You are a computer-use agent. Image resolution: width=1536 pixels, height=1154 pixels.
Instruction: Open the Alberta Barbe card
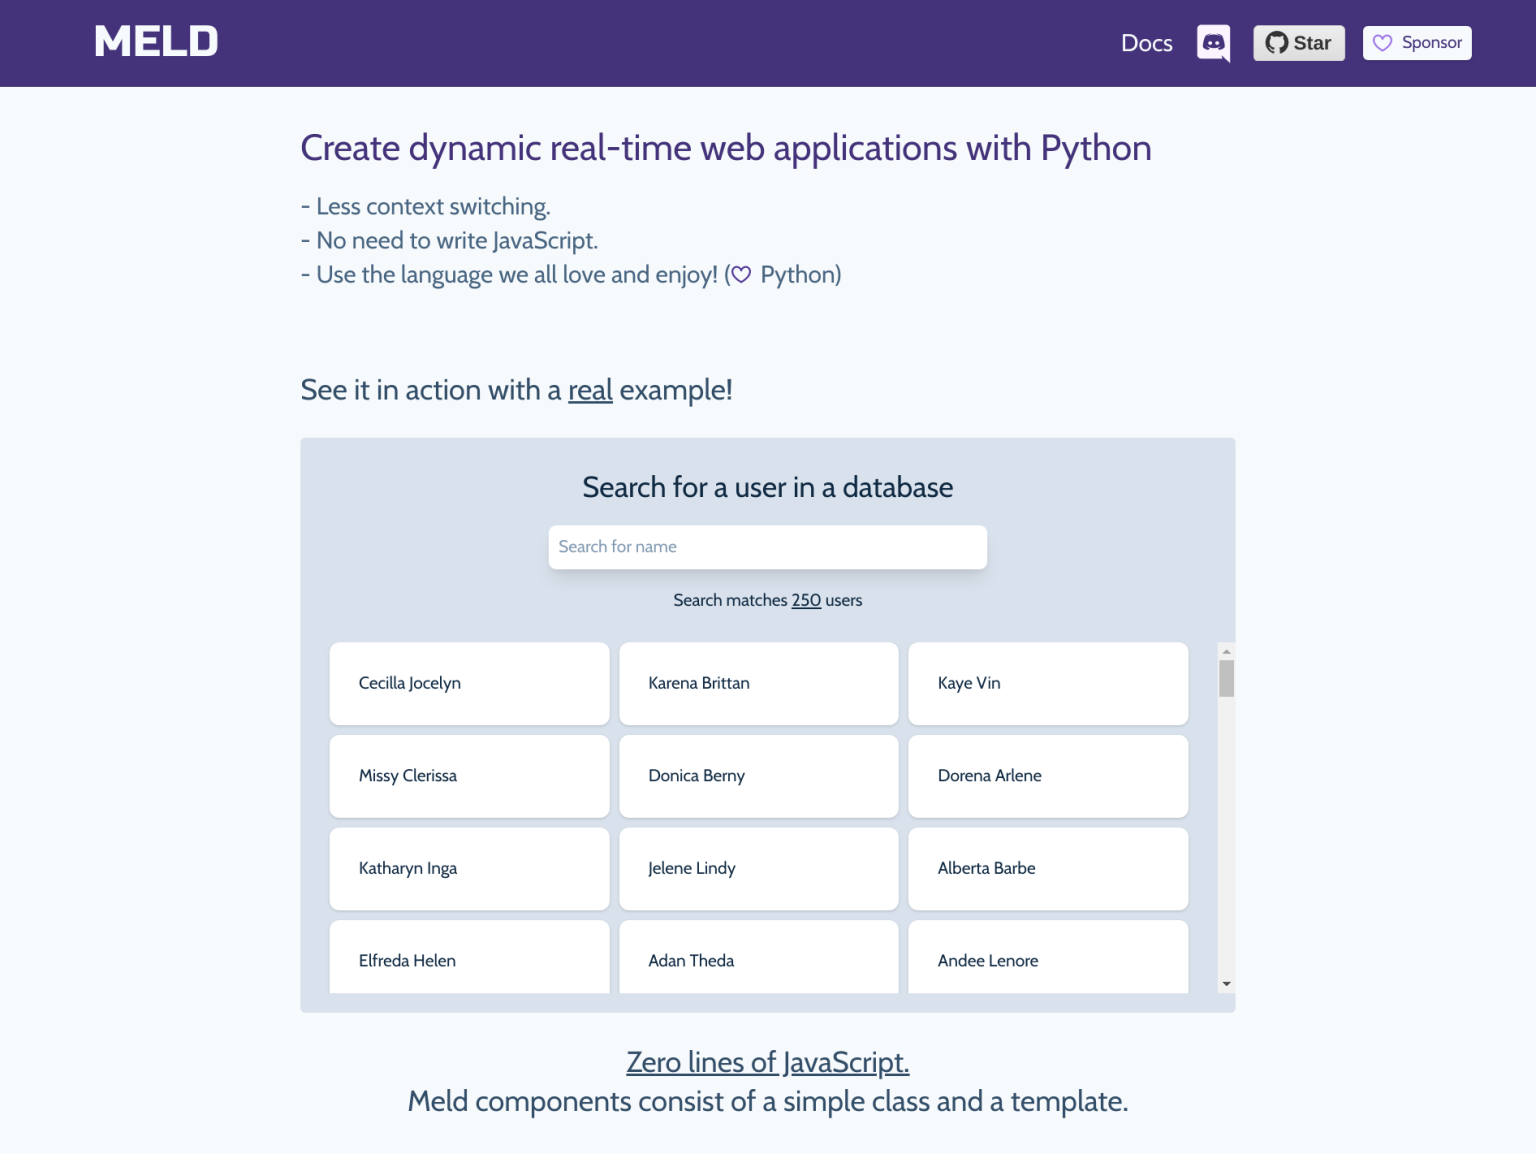point(1047,868)
